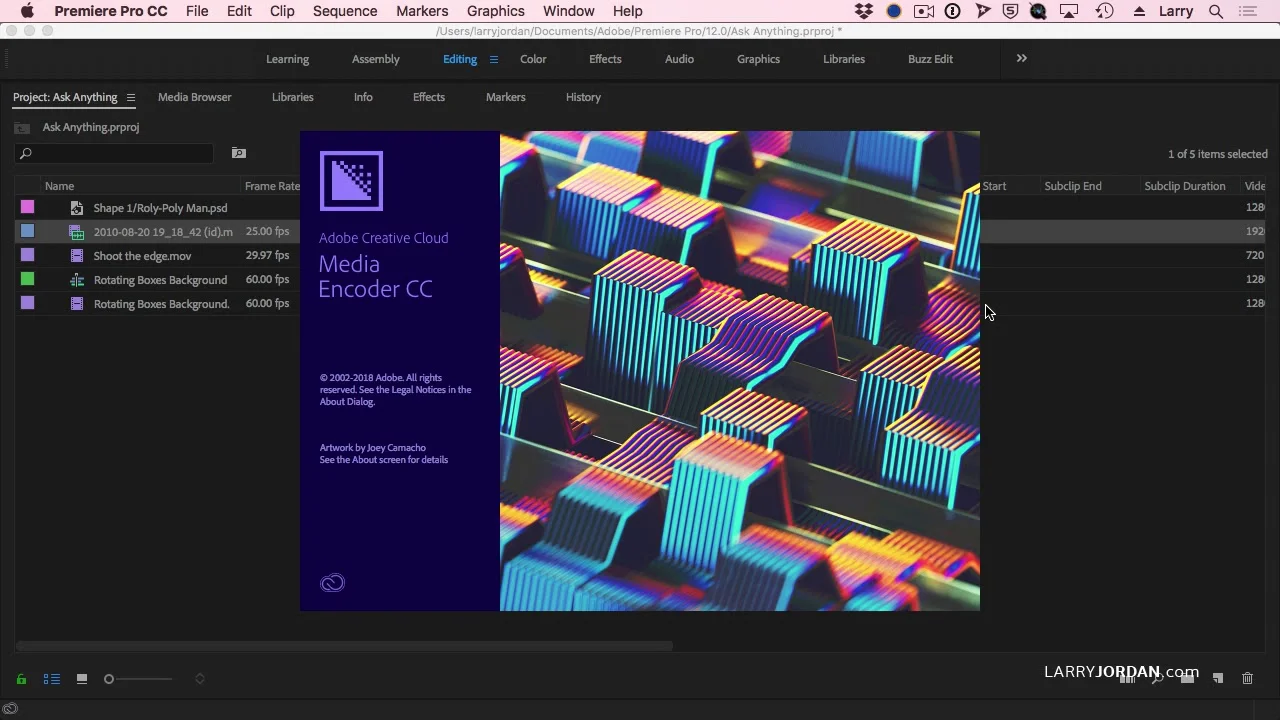The width and height of the screenshot is (1280, 720).
Task: Open the History panel tab
Action: click(x=583, y=97)
